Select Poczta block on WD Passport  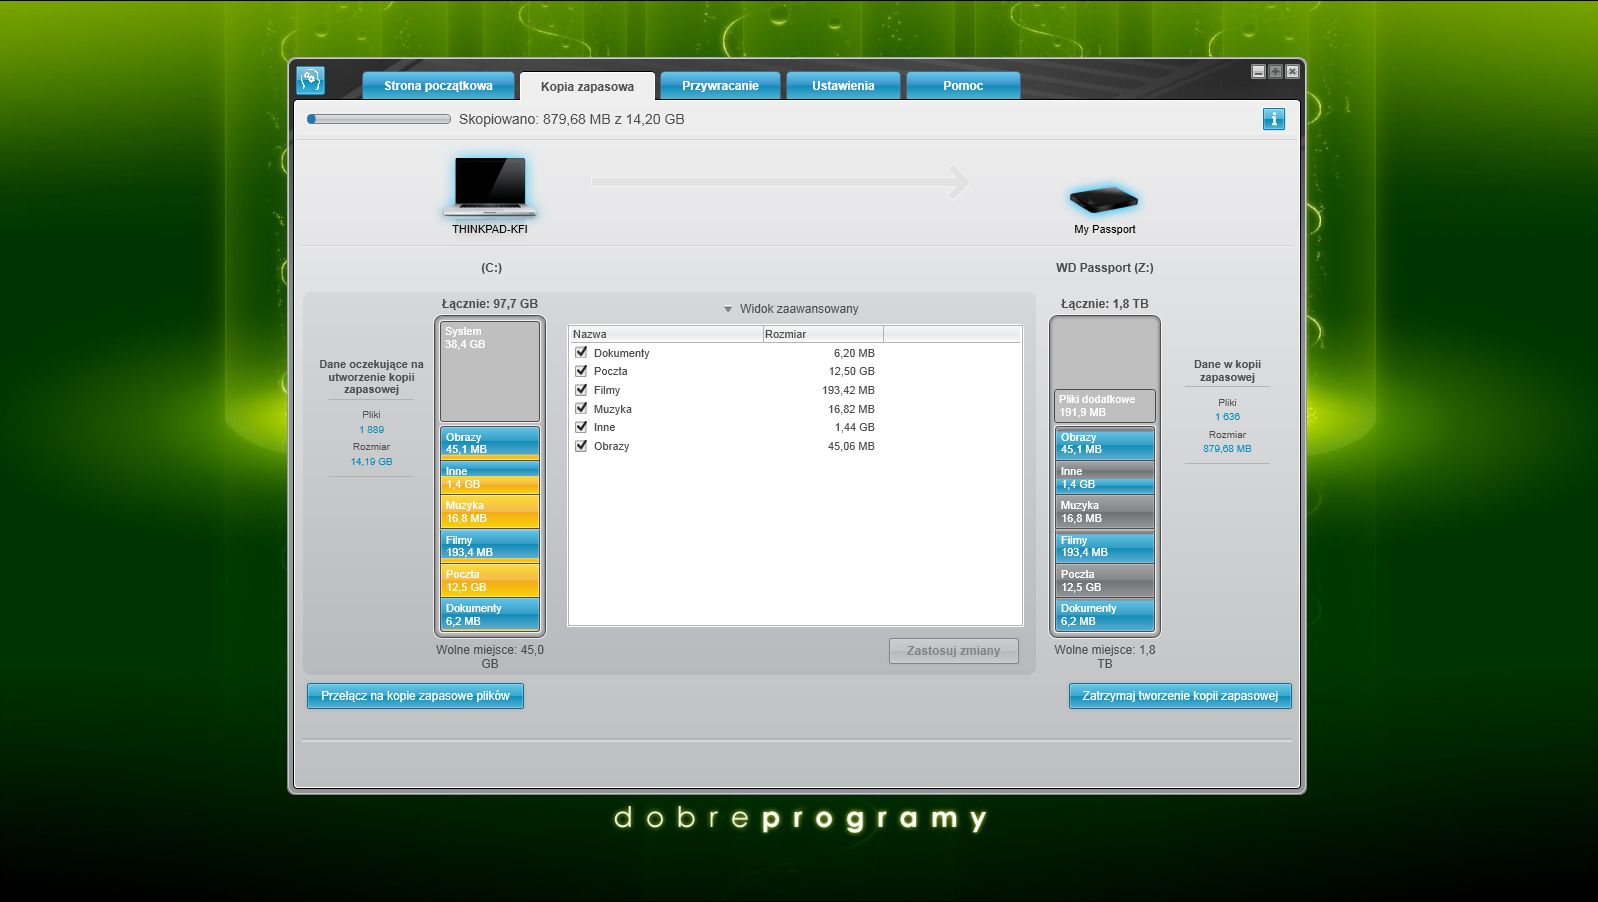pyautogui.click(x=1105, y=580)
